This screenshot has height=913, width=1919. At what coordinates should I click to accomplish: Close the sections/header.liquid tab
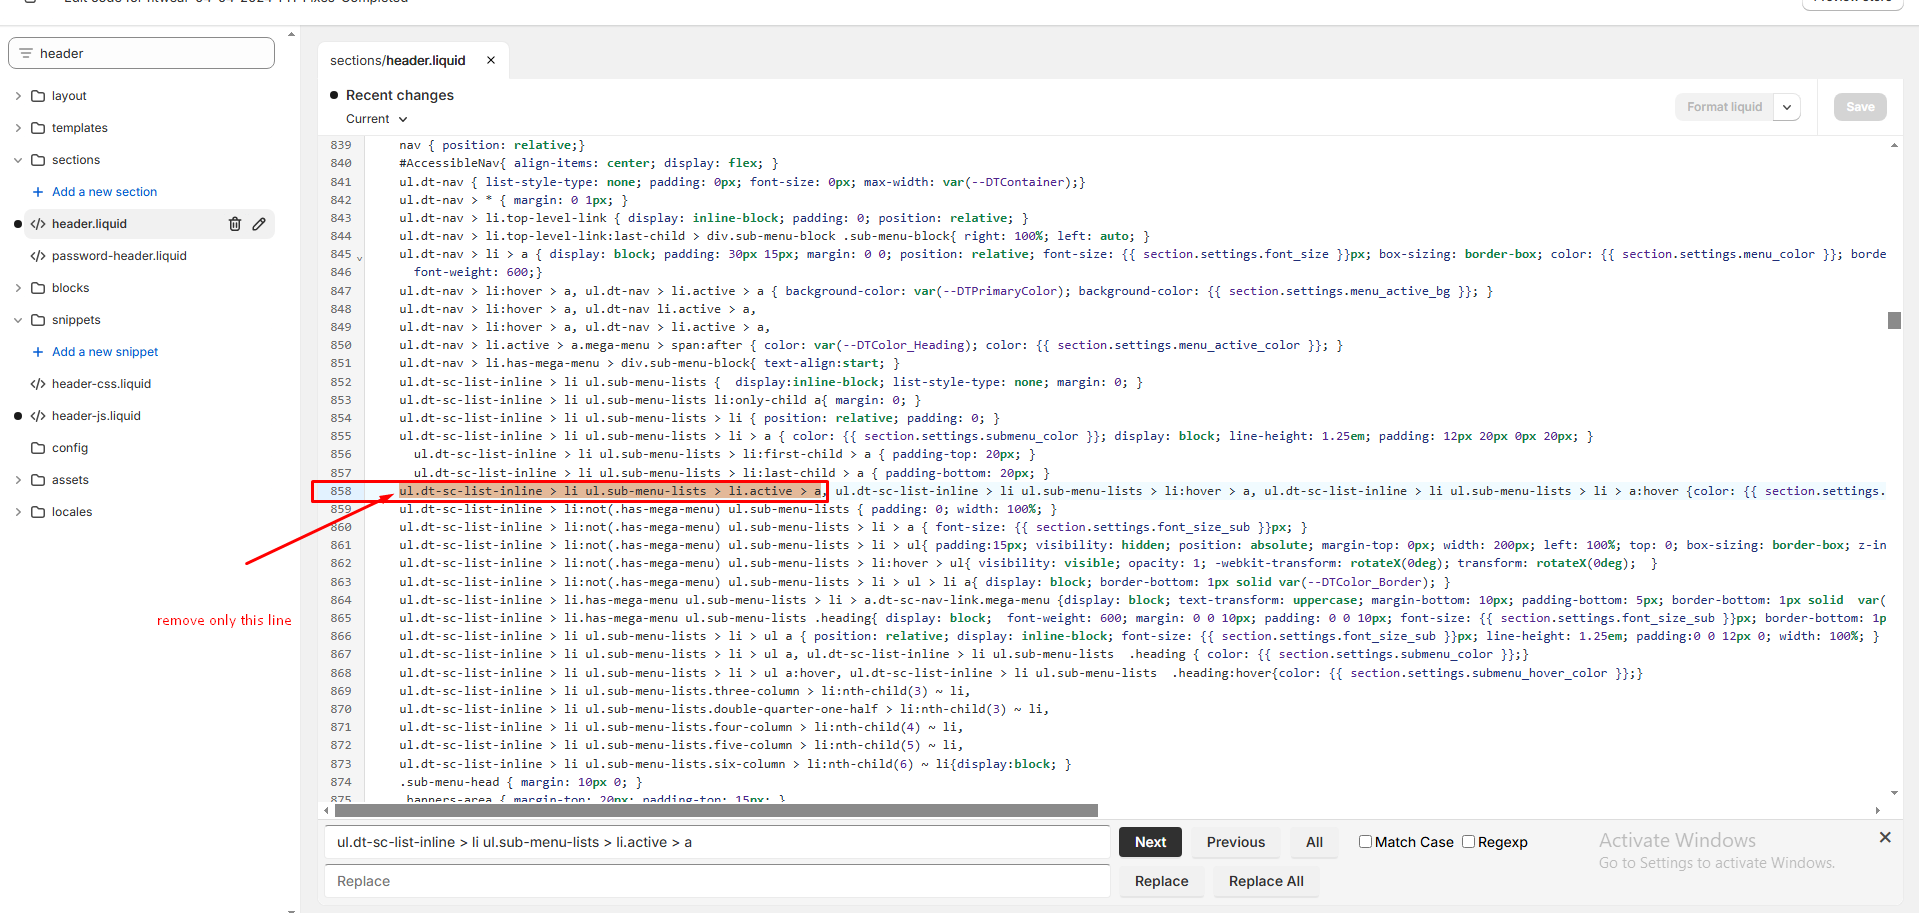click(491, 60)
